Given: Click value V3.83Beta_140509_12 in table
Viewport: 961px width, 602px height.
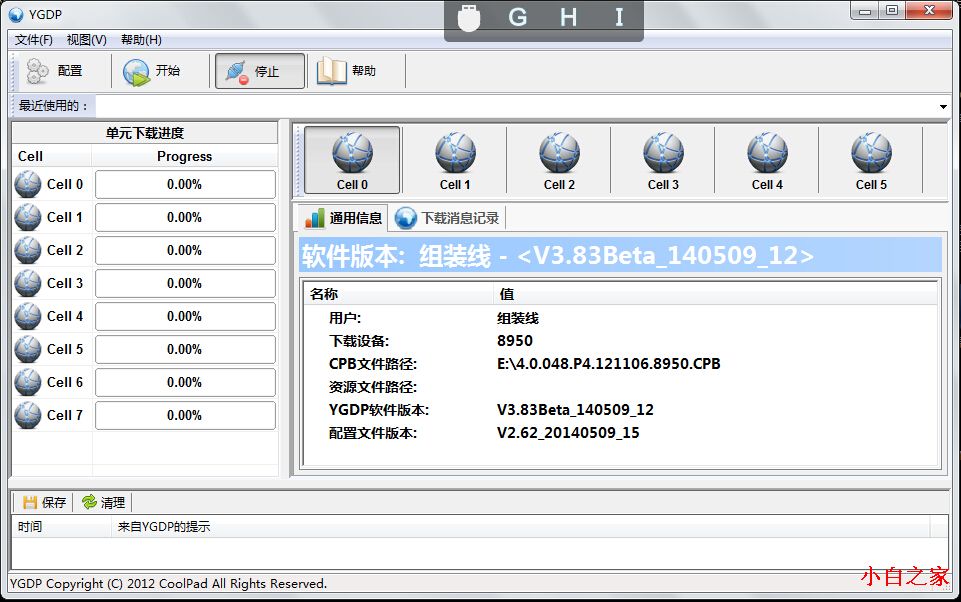Looking at the screenshot, I should click(575, 410).
